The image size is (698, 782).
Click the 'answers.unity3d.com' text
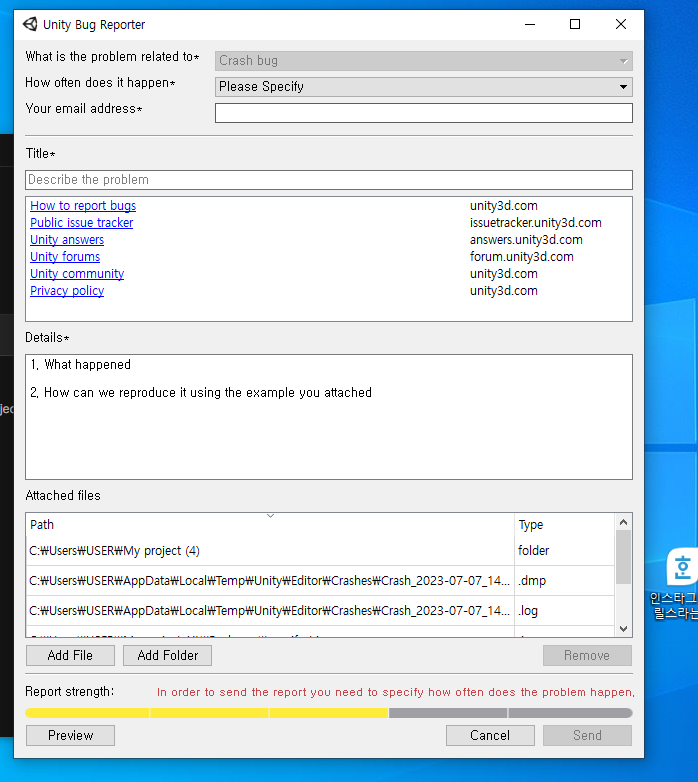click(526, 239)
